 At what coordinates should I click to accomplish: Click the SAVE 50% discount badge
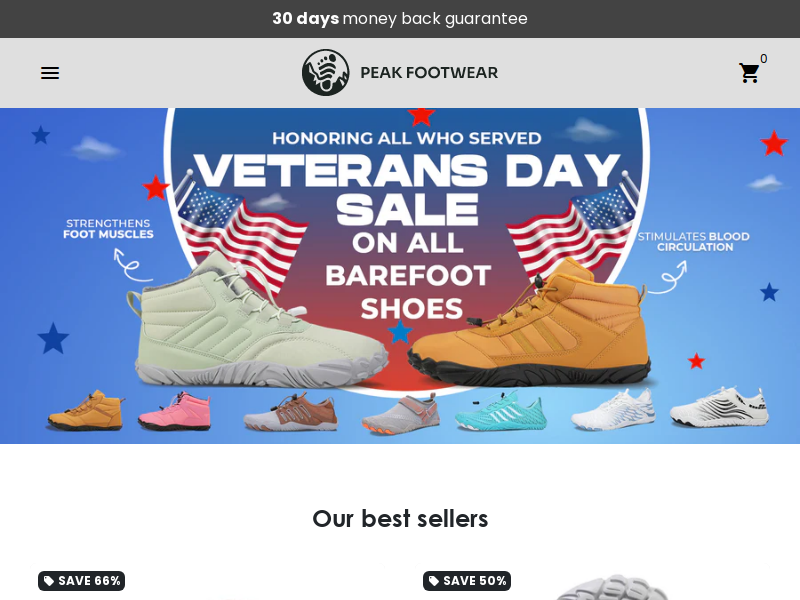click(x=467, y=581)
